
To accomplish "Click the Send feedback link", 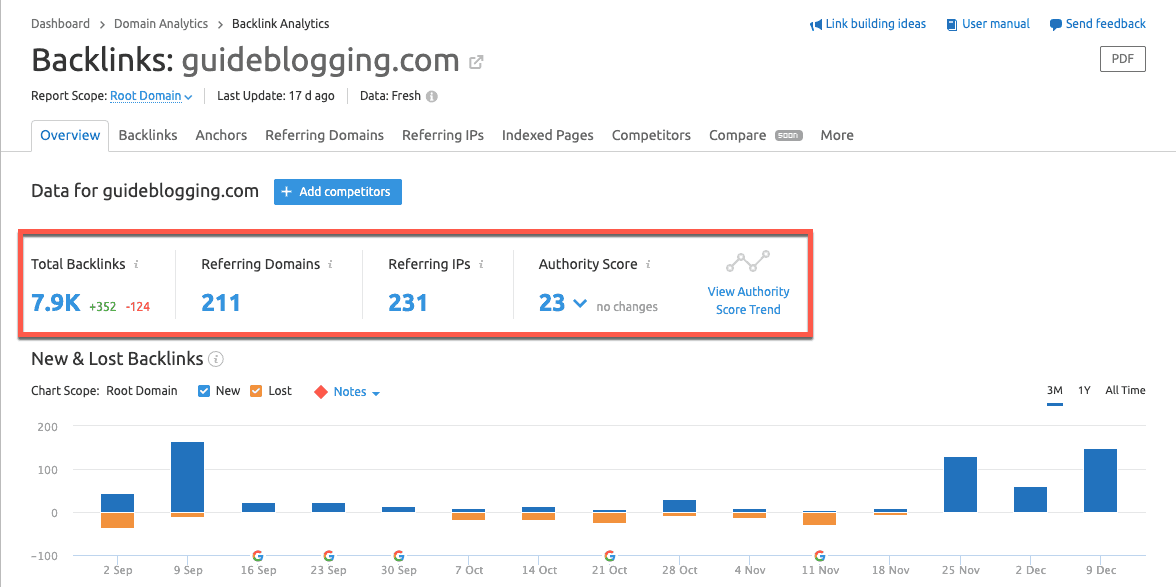I will click(1106, 24).
